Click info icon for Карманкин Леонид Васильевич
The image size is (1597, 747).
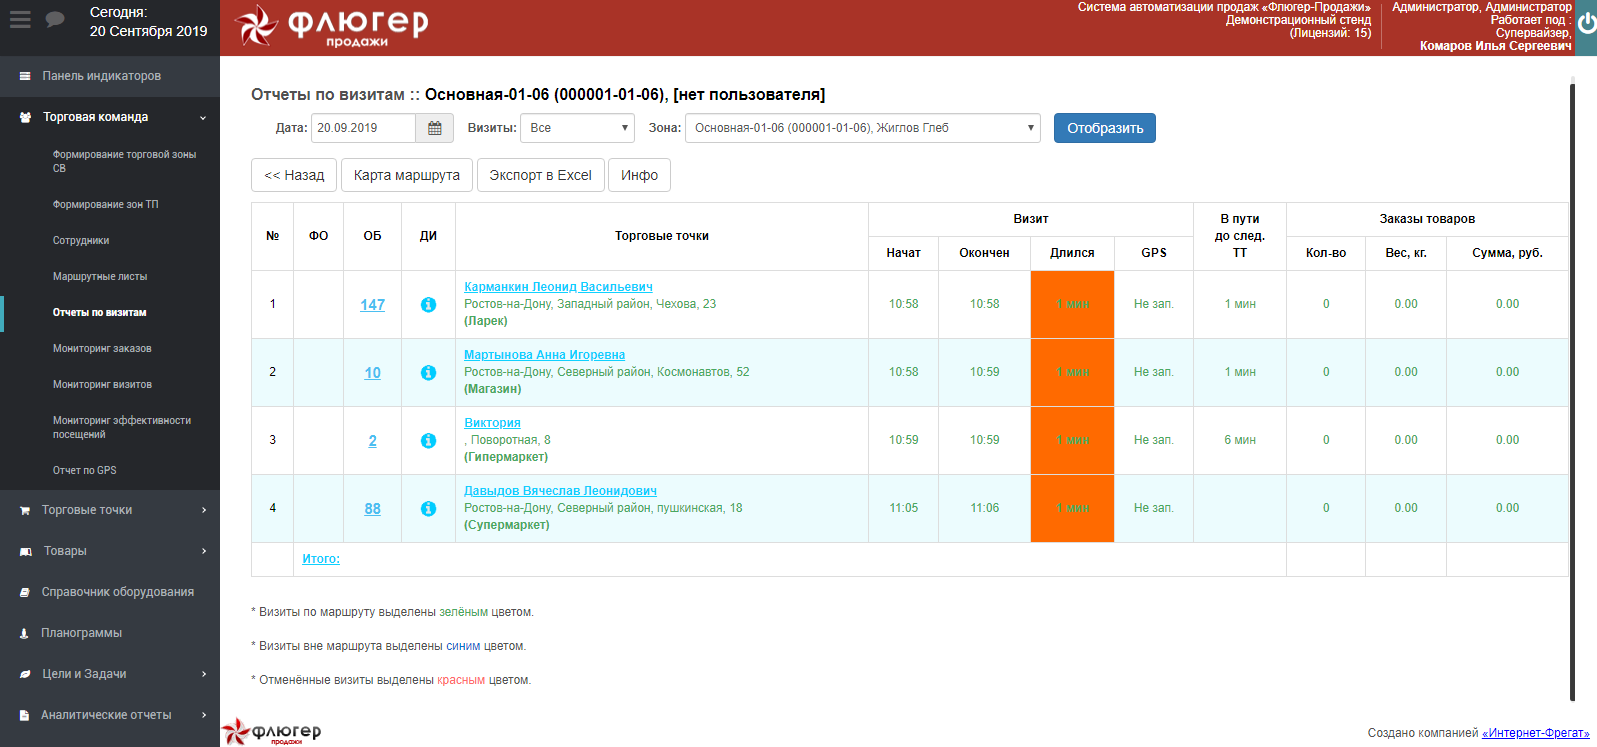point(428,305)
